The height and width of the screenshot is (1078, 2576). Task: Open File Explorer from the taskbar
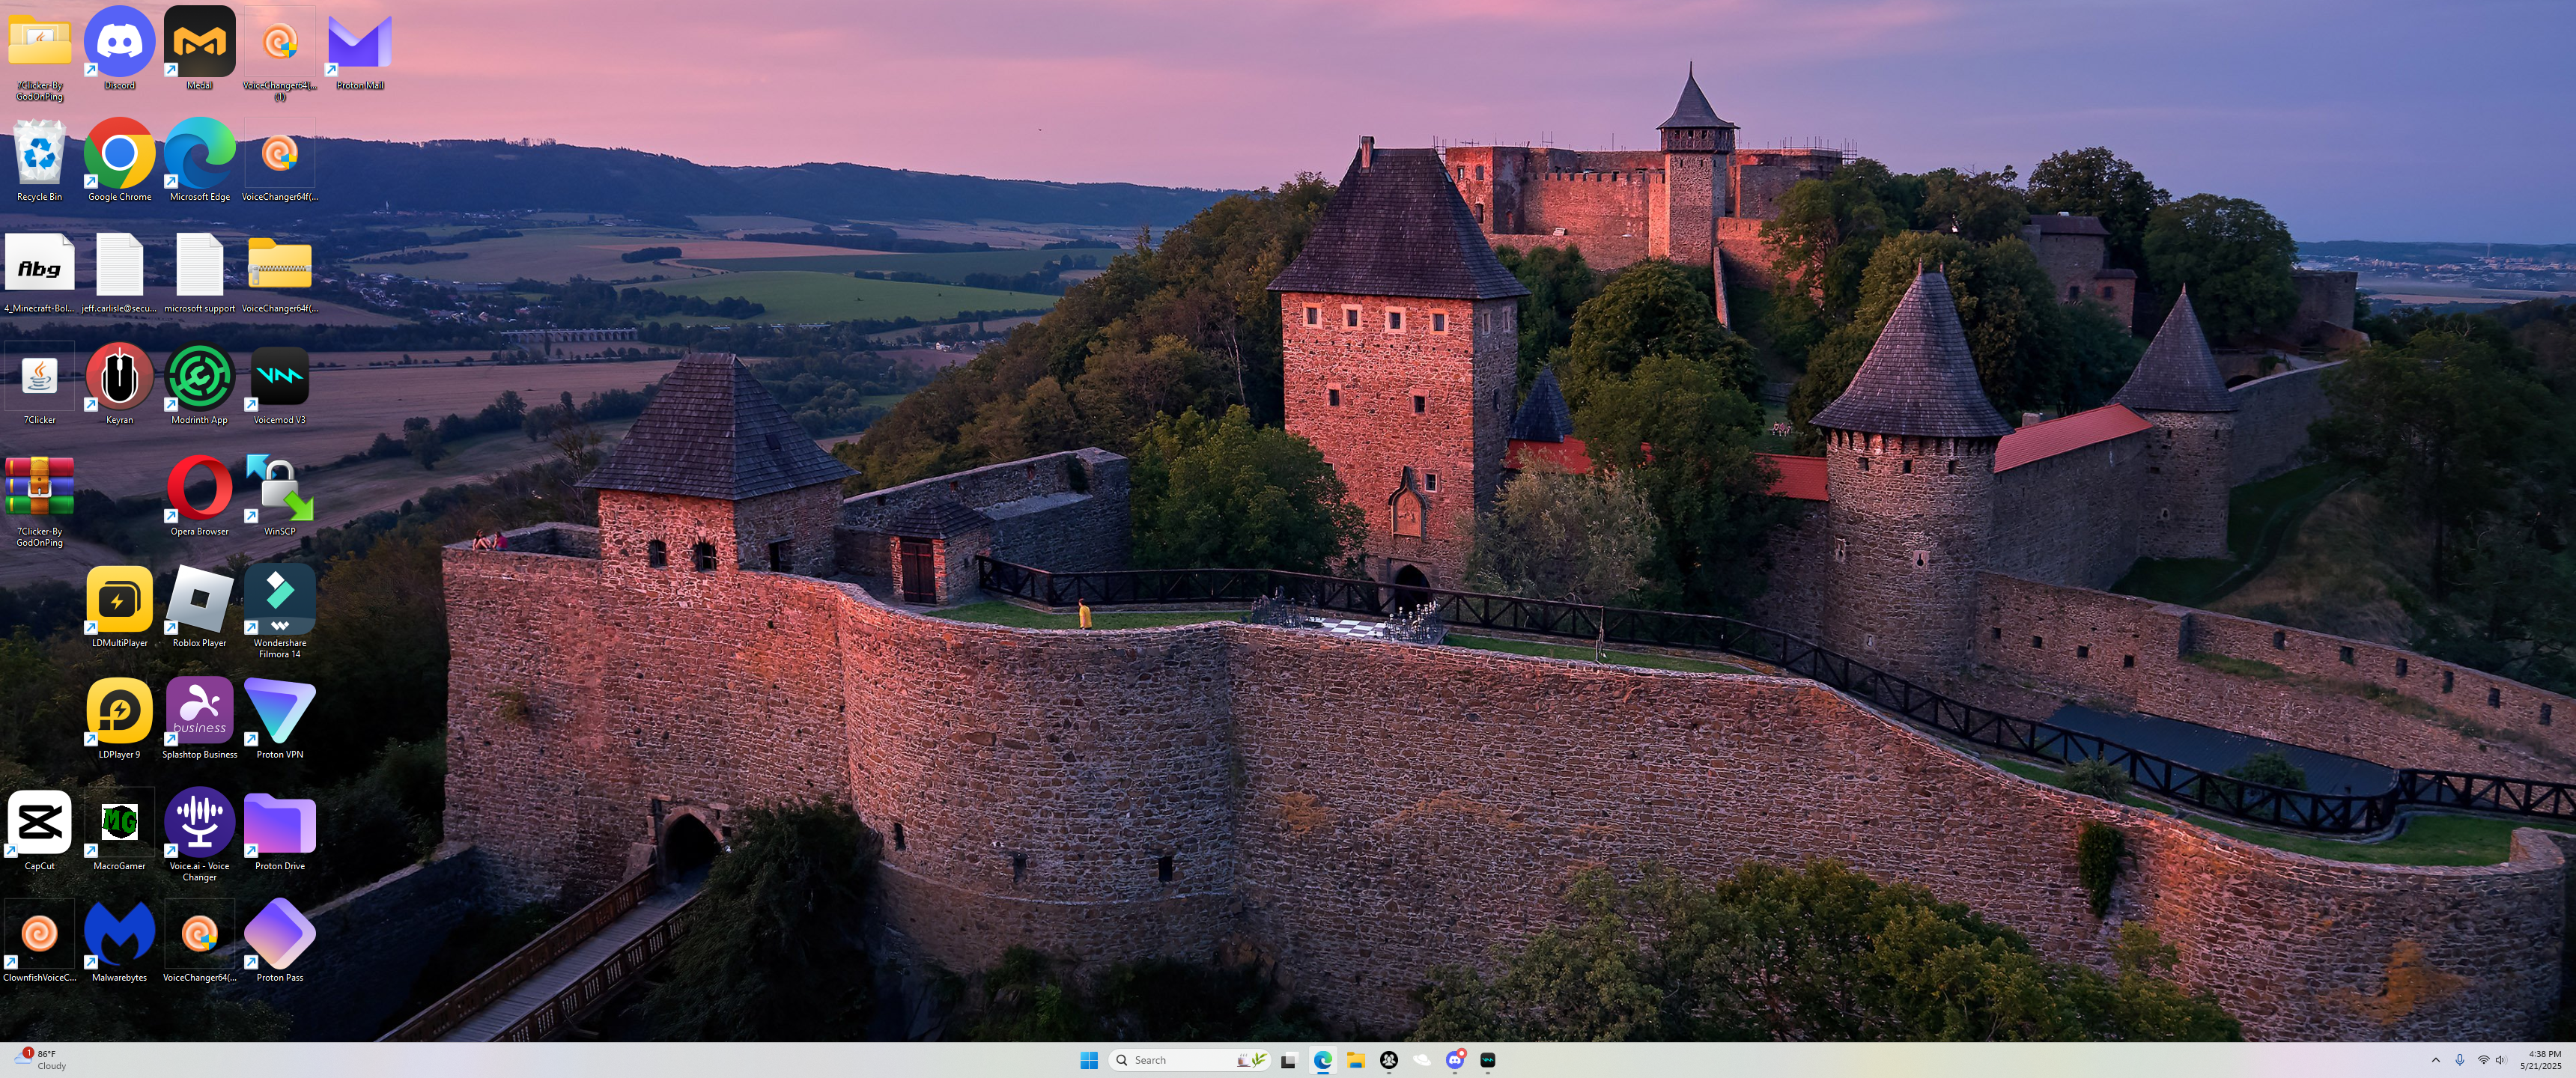pyautogui.click(x=1355, y=1060)
